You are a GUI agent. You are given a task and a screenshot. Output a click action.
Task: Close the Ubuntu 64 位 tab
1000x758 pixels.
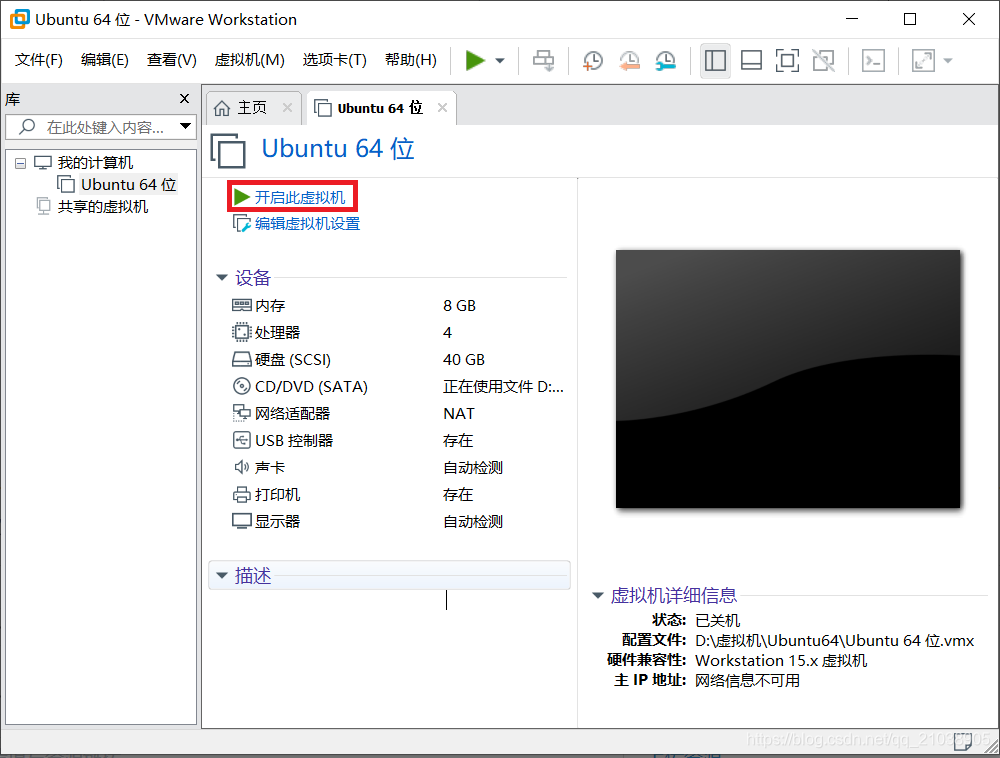pyautogui.click(x=442, y=108)
